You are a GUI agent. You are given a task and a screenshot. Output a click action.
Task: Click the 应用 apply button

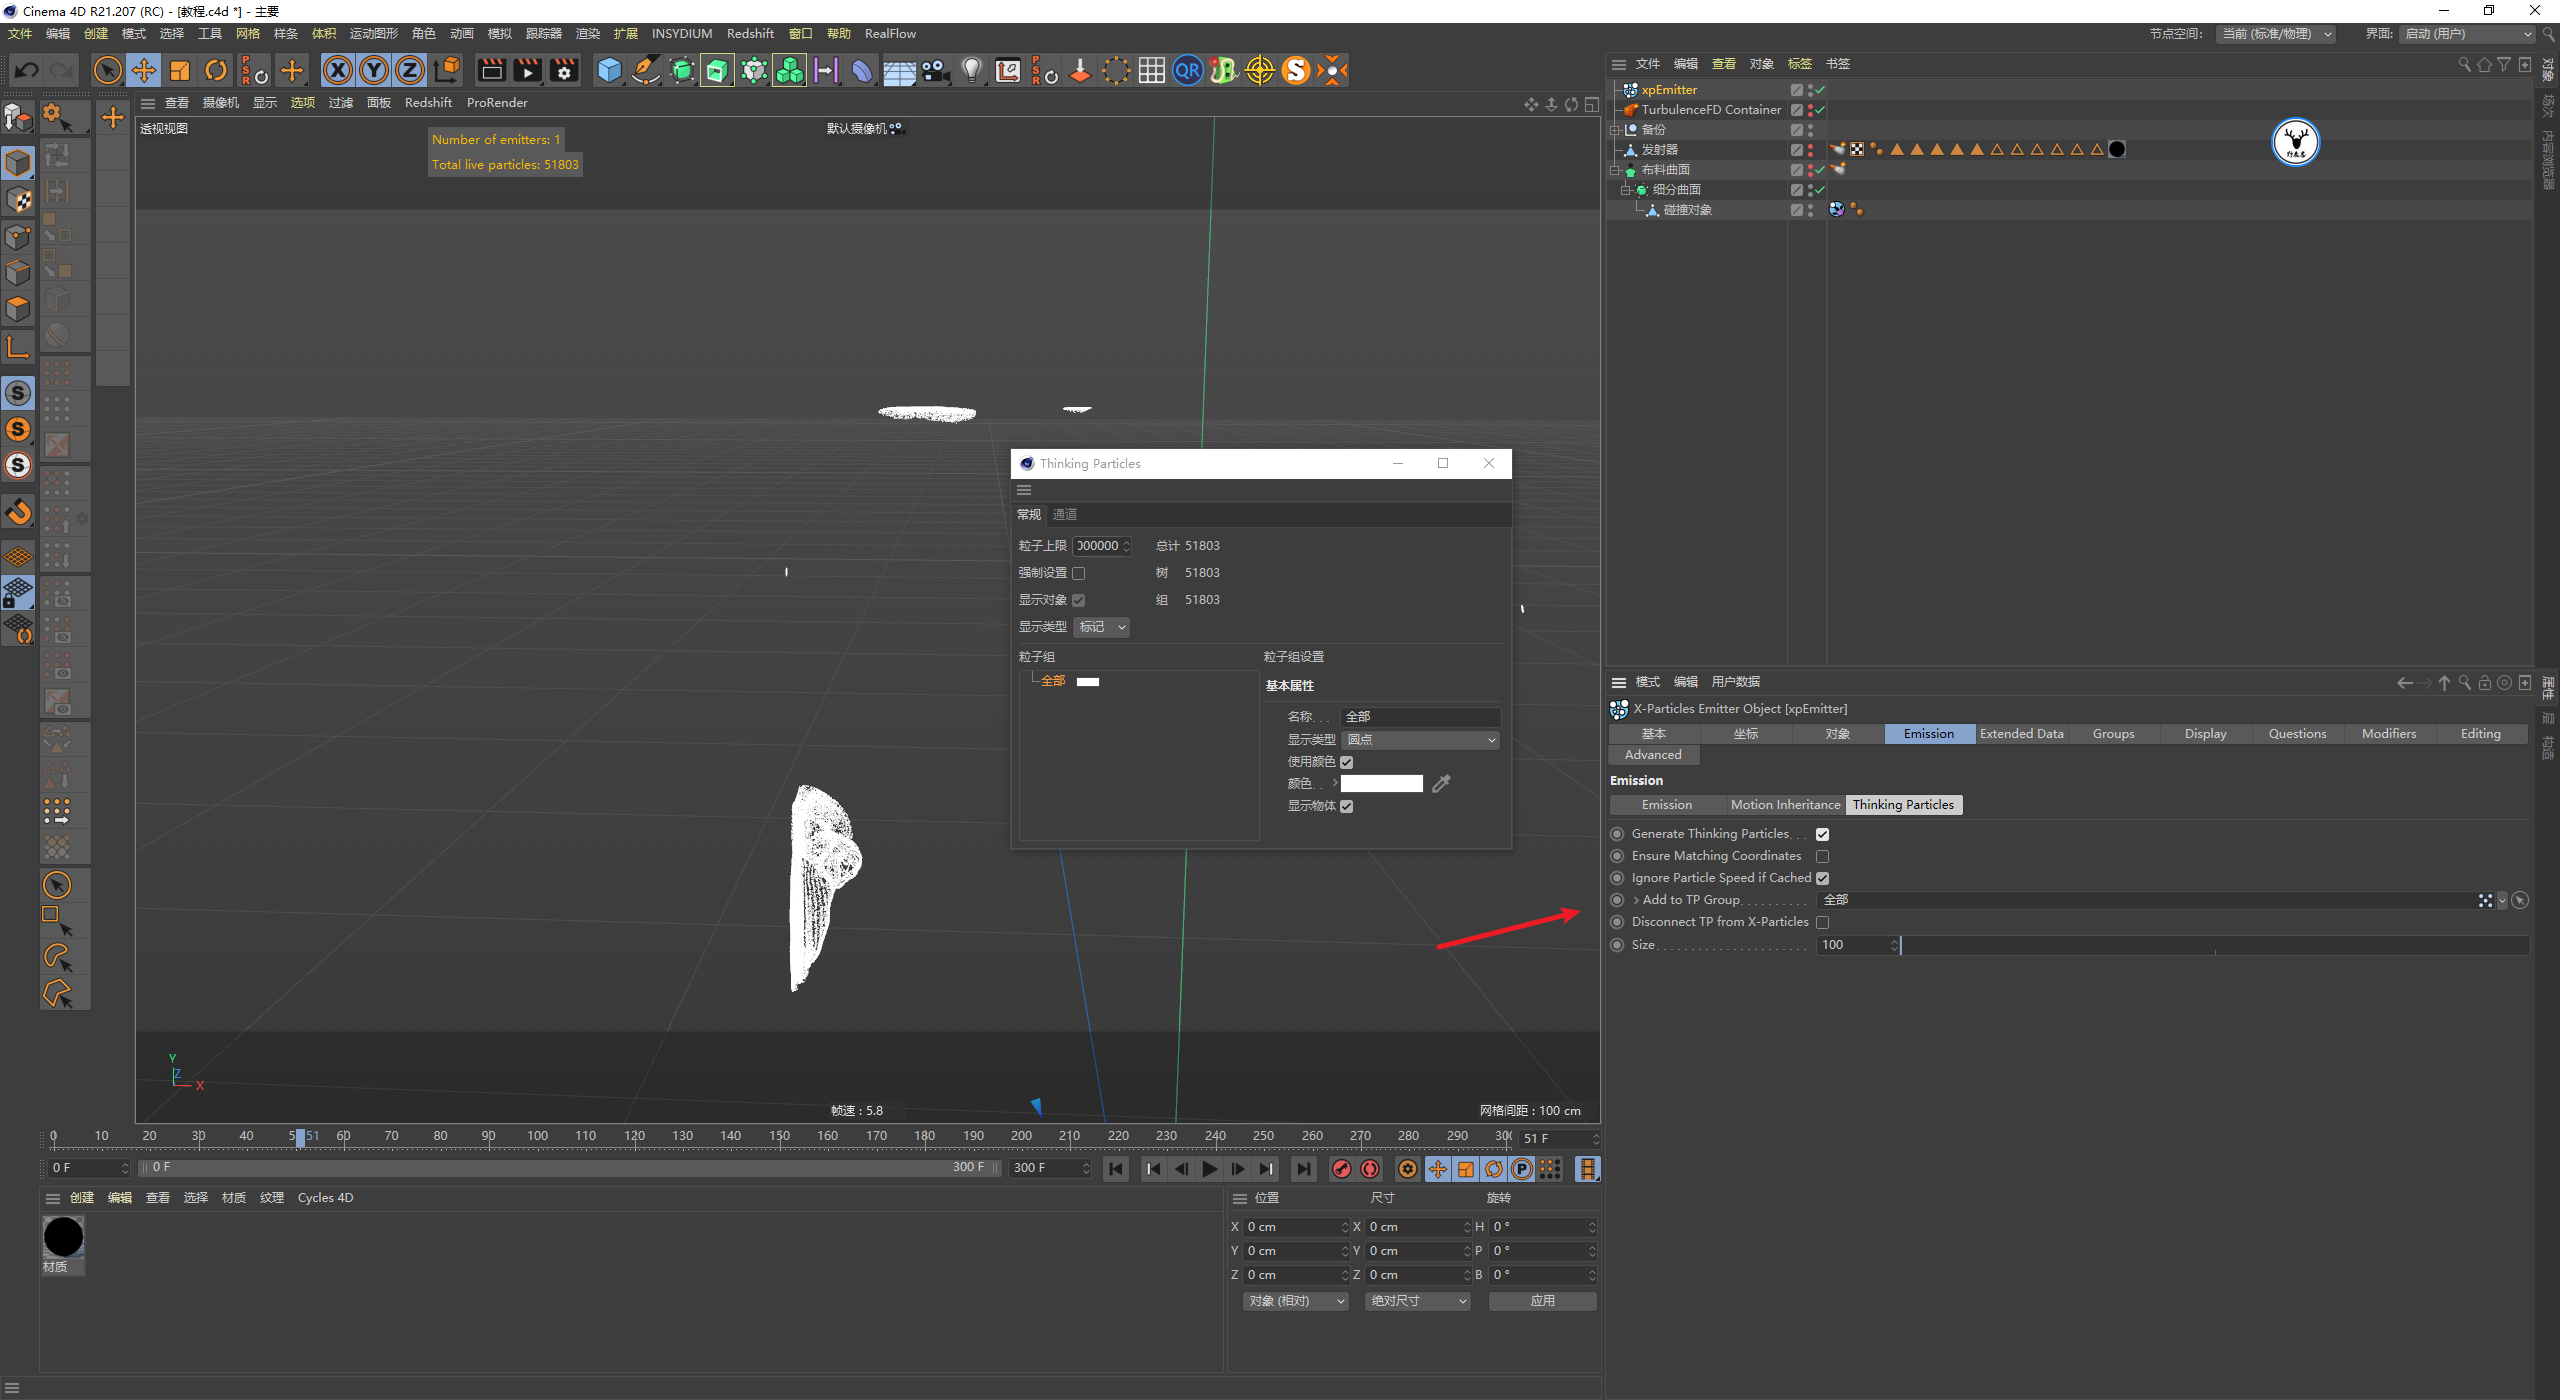1542,1301
